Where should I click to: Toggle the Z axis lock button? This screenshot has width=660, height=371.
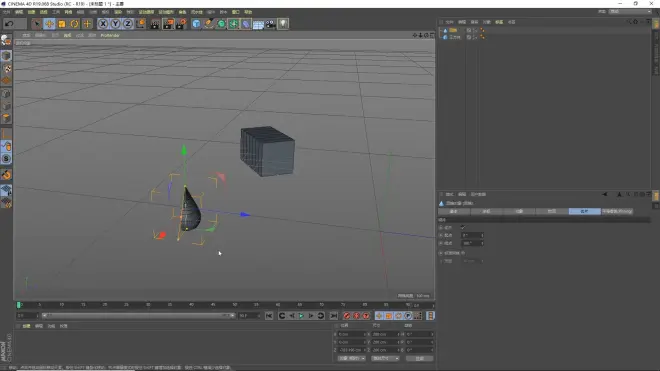pyautogui.click(x=128, y=24)
